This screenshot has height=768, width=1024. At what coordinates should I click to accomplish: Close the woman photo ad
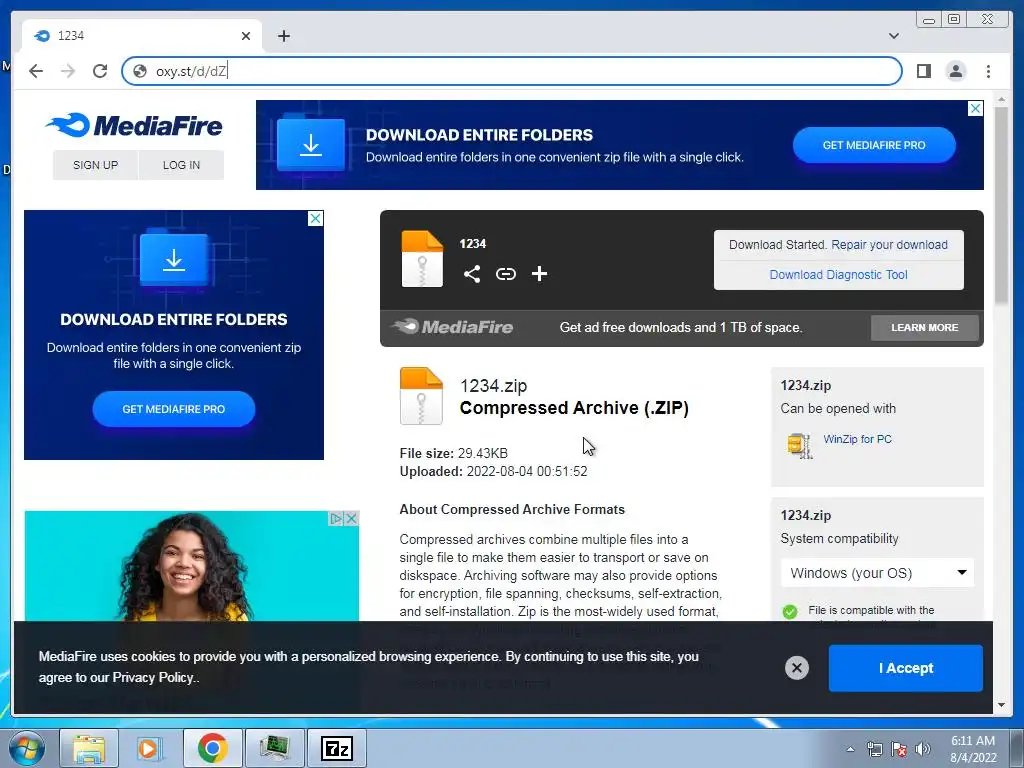pos(351,519)
